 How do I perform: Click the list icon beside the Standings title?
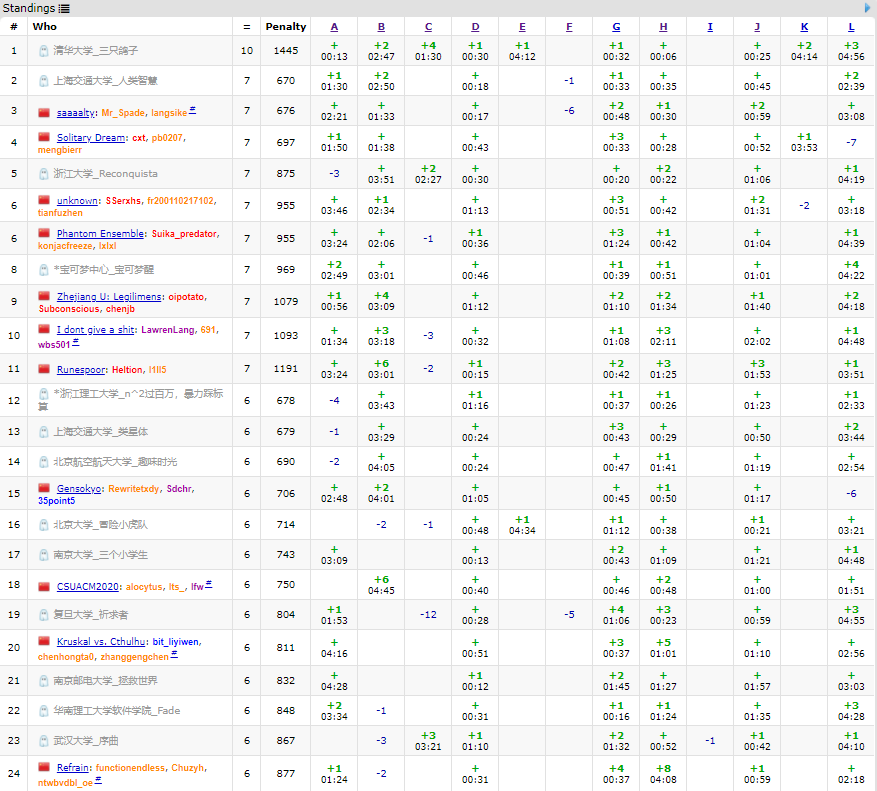(x=64, y=8)
